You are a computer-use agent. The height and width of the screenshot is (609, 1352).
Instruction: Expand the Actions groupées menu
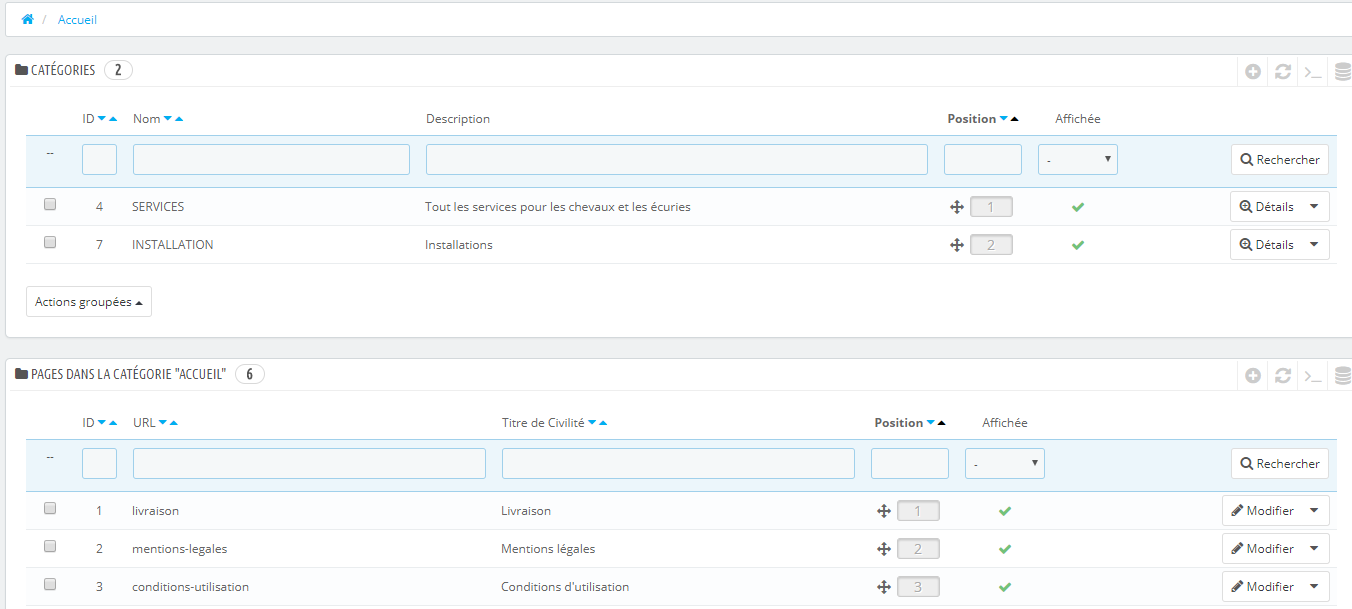(89, 302)
